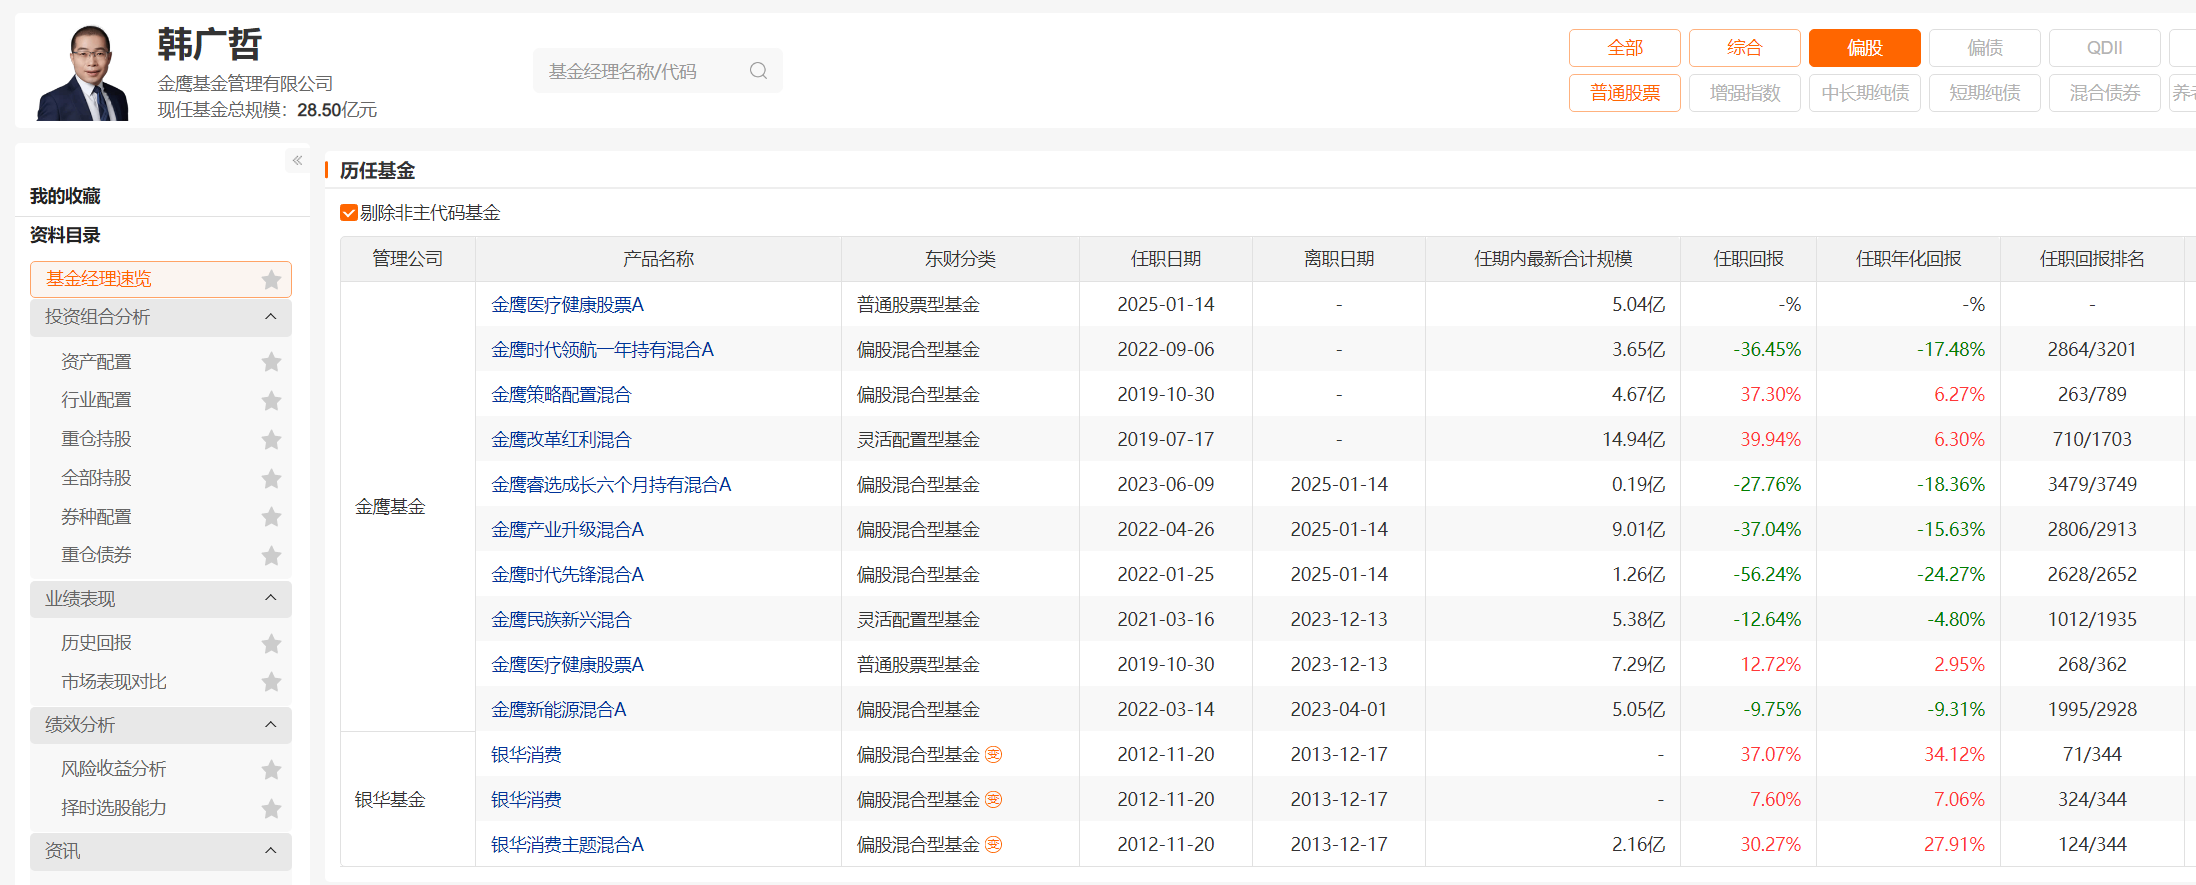
Task: Star the 基金经理速览 item
Action: (271, 280)
